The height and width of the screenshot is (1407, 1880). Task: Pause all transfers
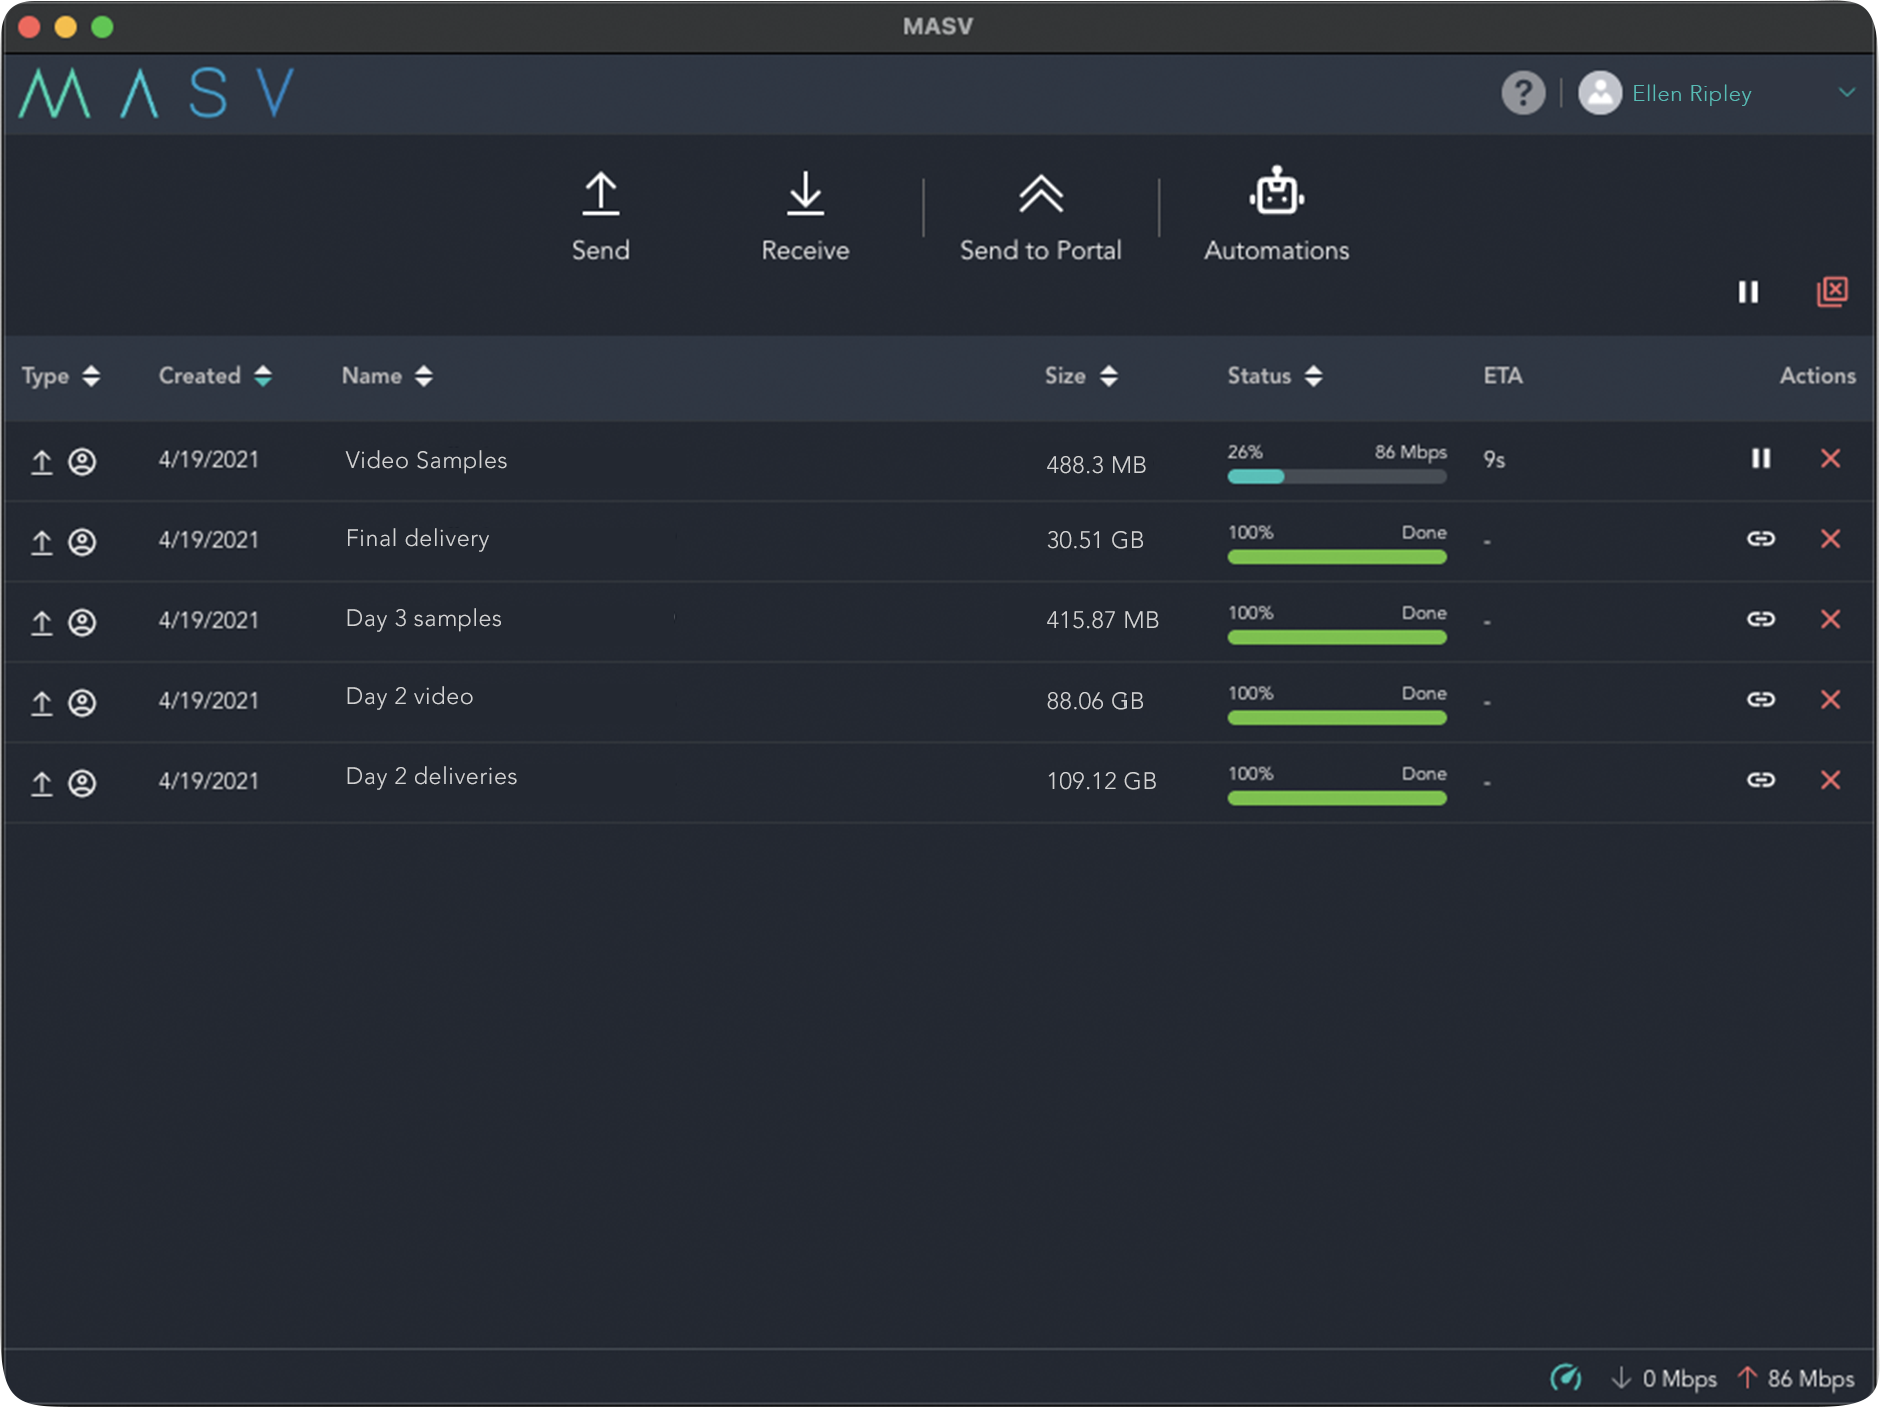[1747, 292]
